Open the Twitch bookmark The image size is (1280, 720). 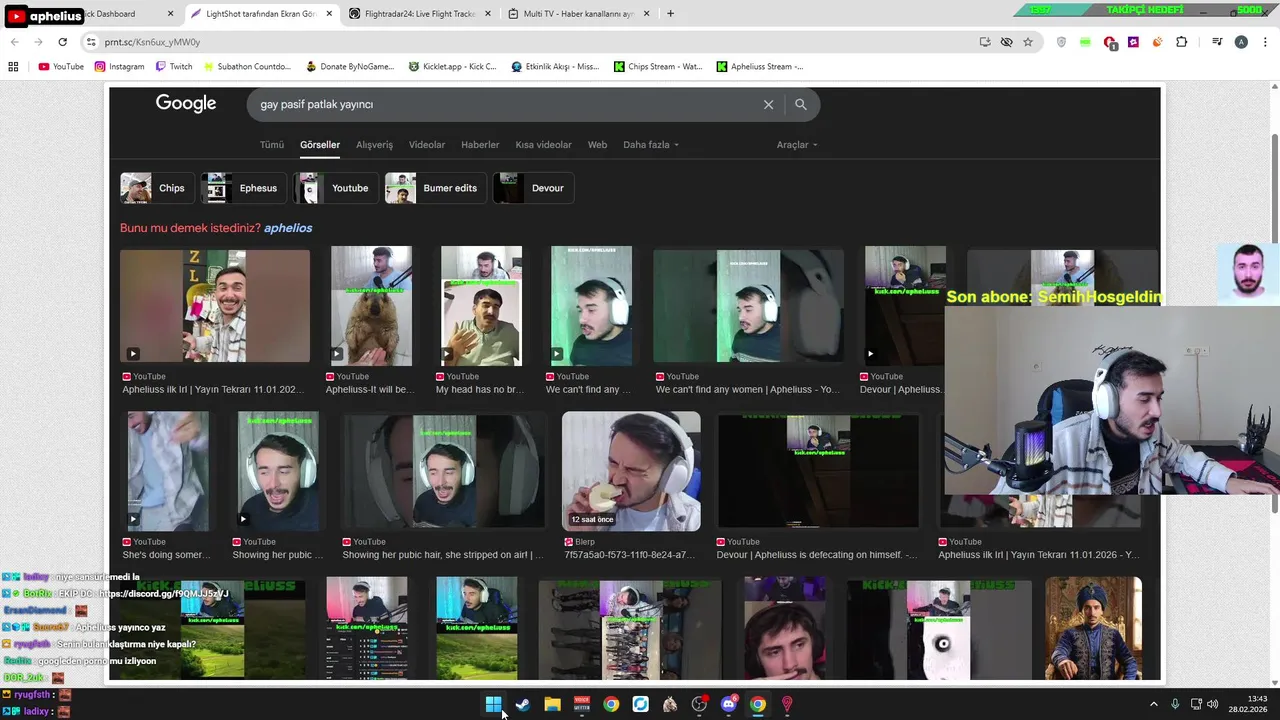pyautogui.click(x=174, y=67)
